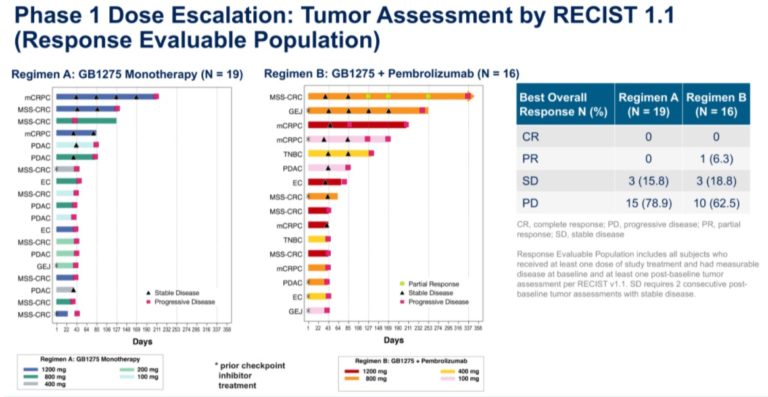768x397 pixels.
Task: Click the Regimen B legend 1200 mg red swatch
Action: [352, 372]
